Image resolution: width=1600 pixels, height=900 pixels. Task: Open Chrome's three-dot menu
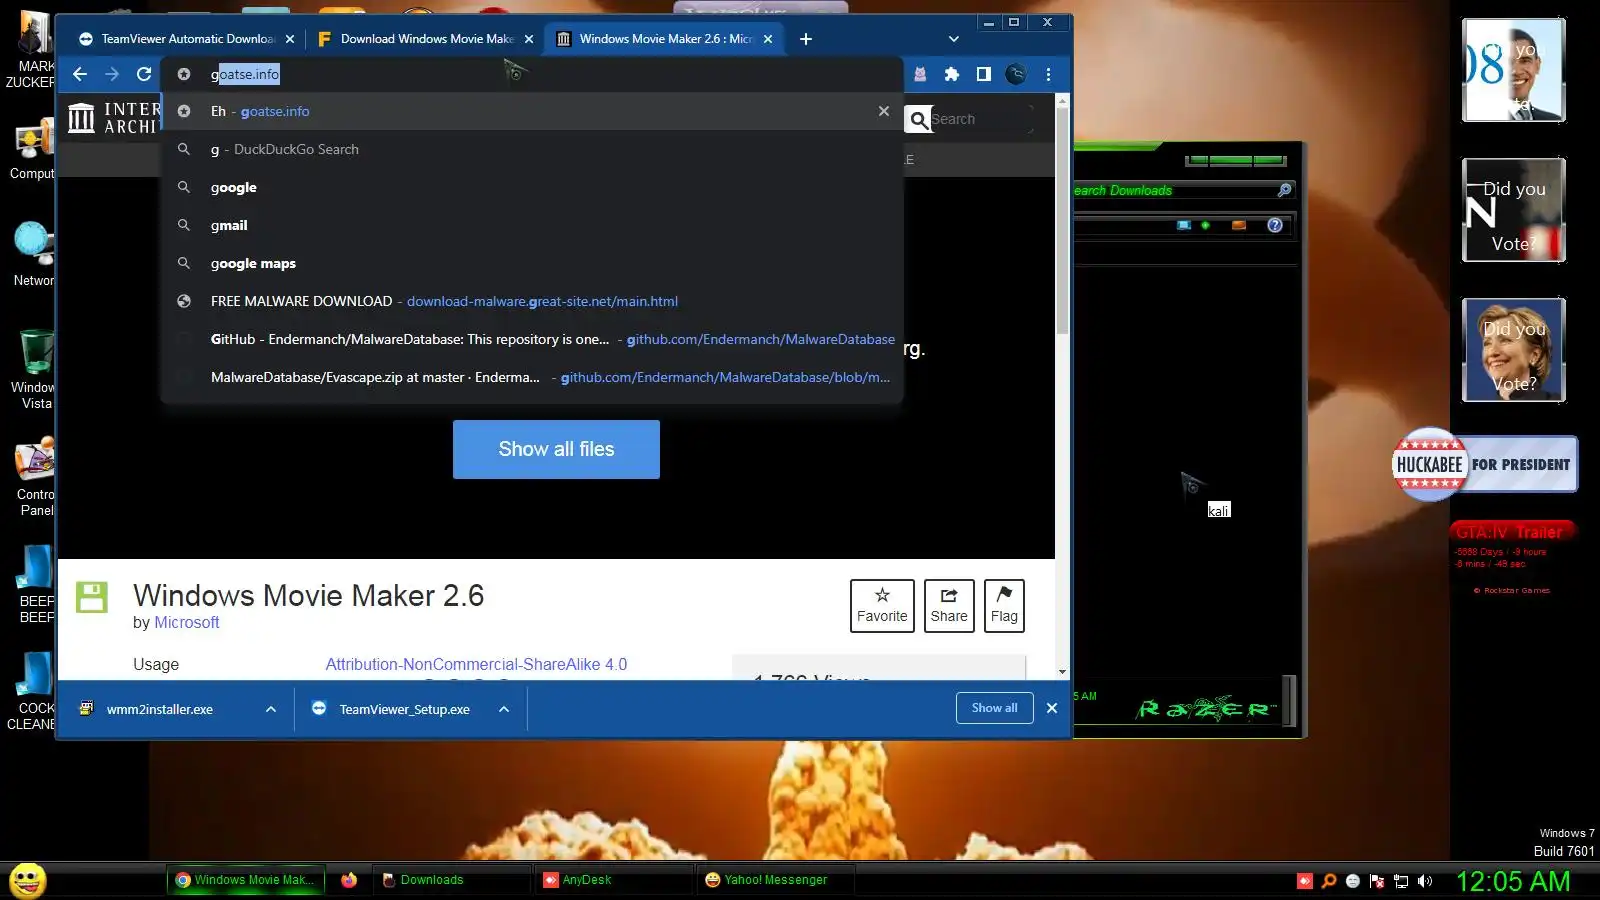[1048, 74]
